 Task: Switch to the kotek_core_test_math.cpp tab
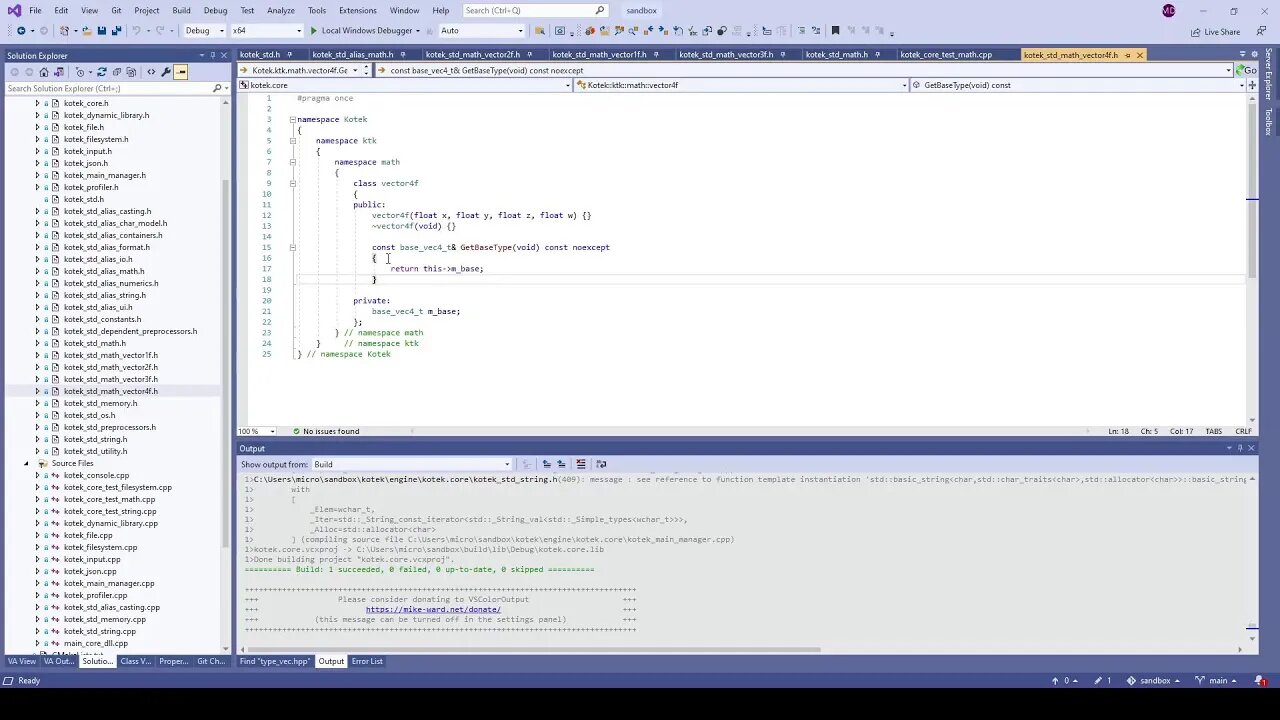tap(946, 55)
